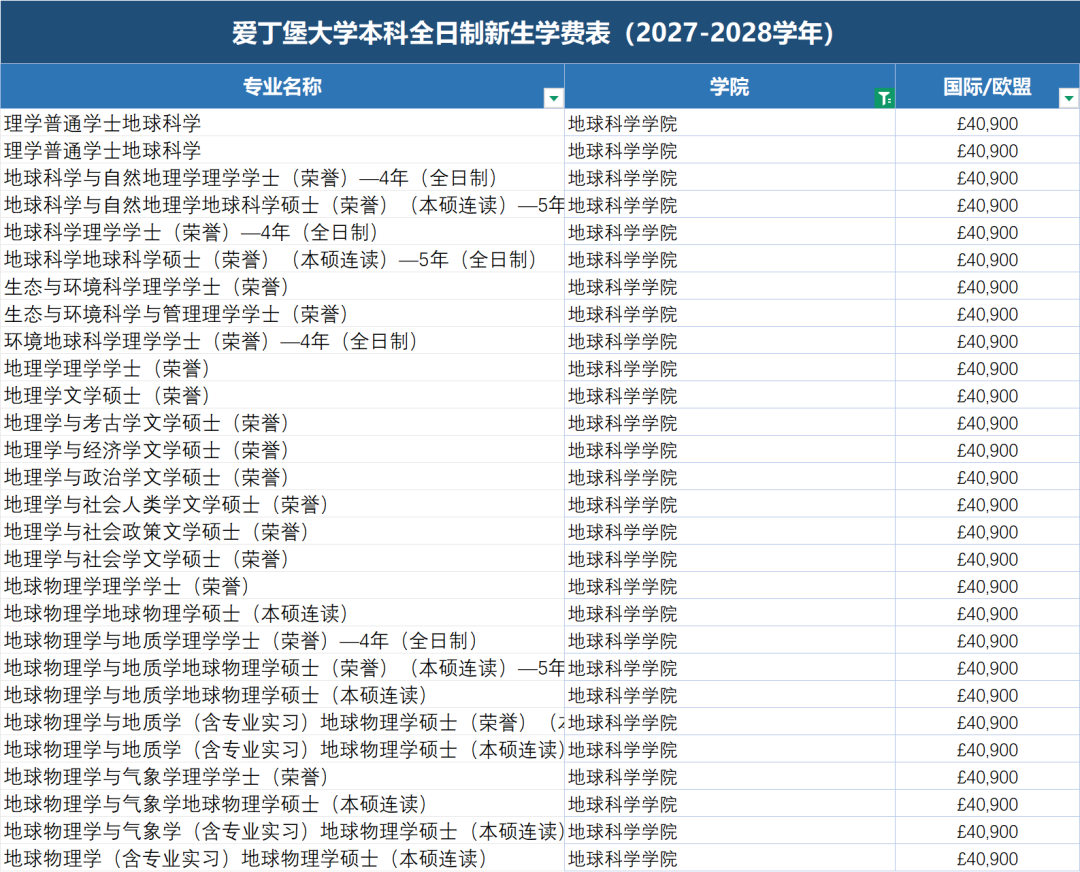Open the 专业名称 column filter dropdown

pos(553,98)
